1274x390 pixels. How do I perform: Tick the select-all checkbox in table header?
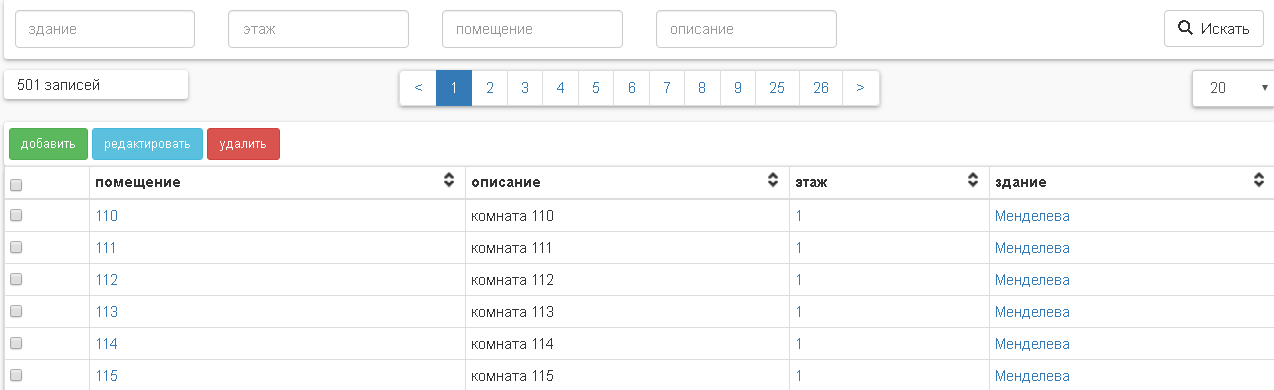click(x=16, y=184)
